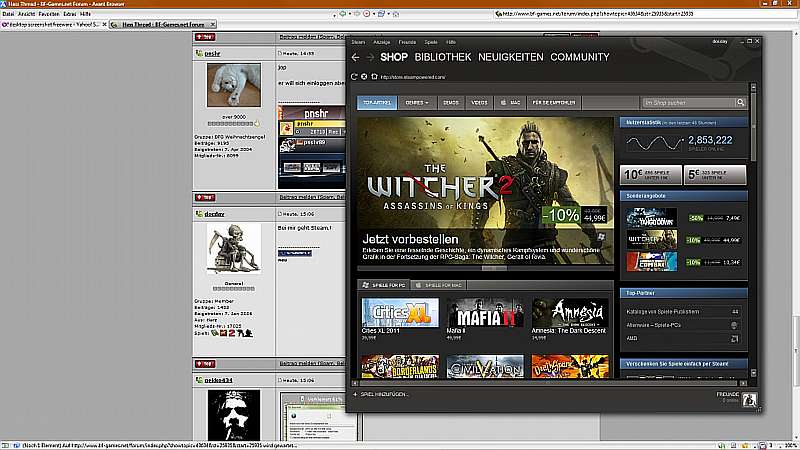Open the dropdown arrow beside the browser back button
This screenshot has width=800, height=450.
[350, 14]
